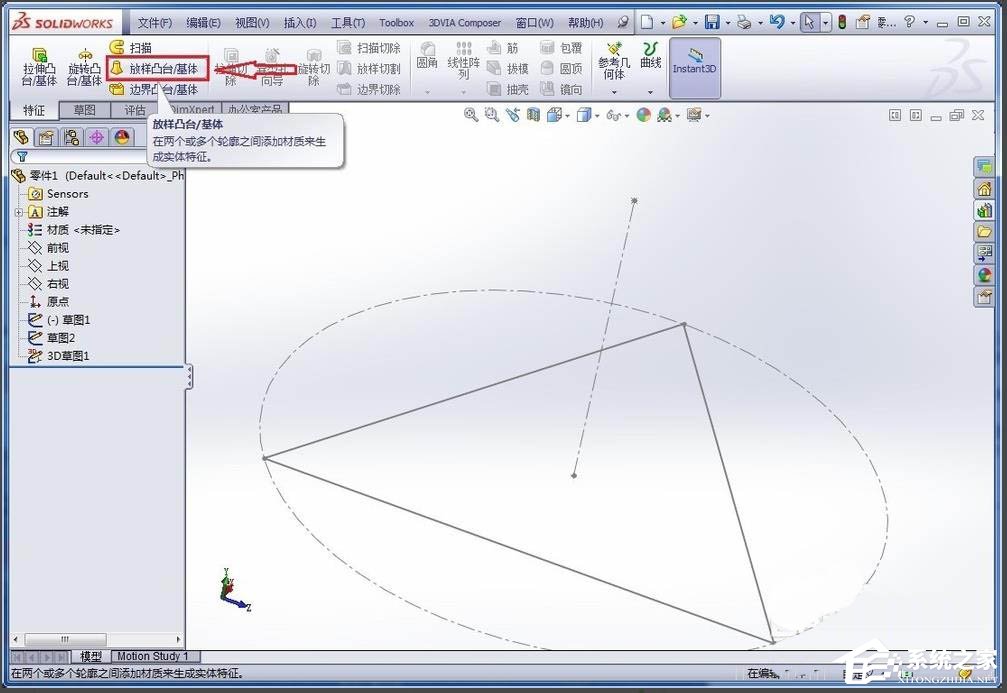The image size is (1007, 693).
Task: Toggle Instant3D mode on or off
Action: click(694, 67)
